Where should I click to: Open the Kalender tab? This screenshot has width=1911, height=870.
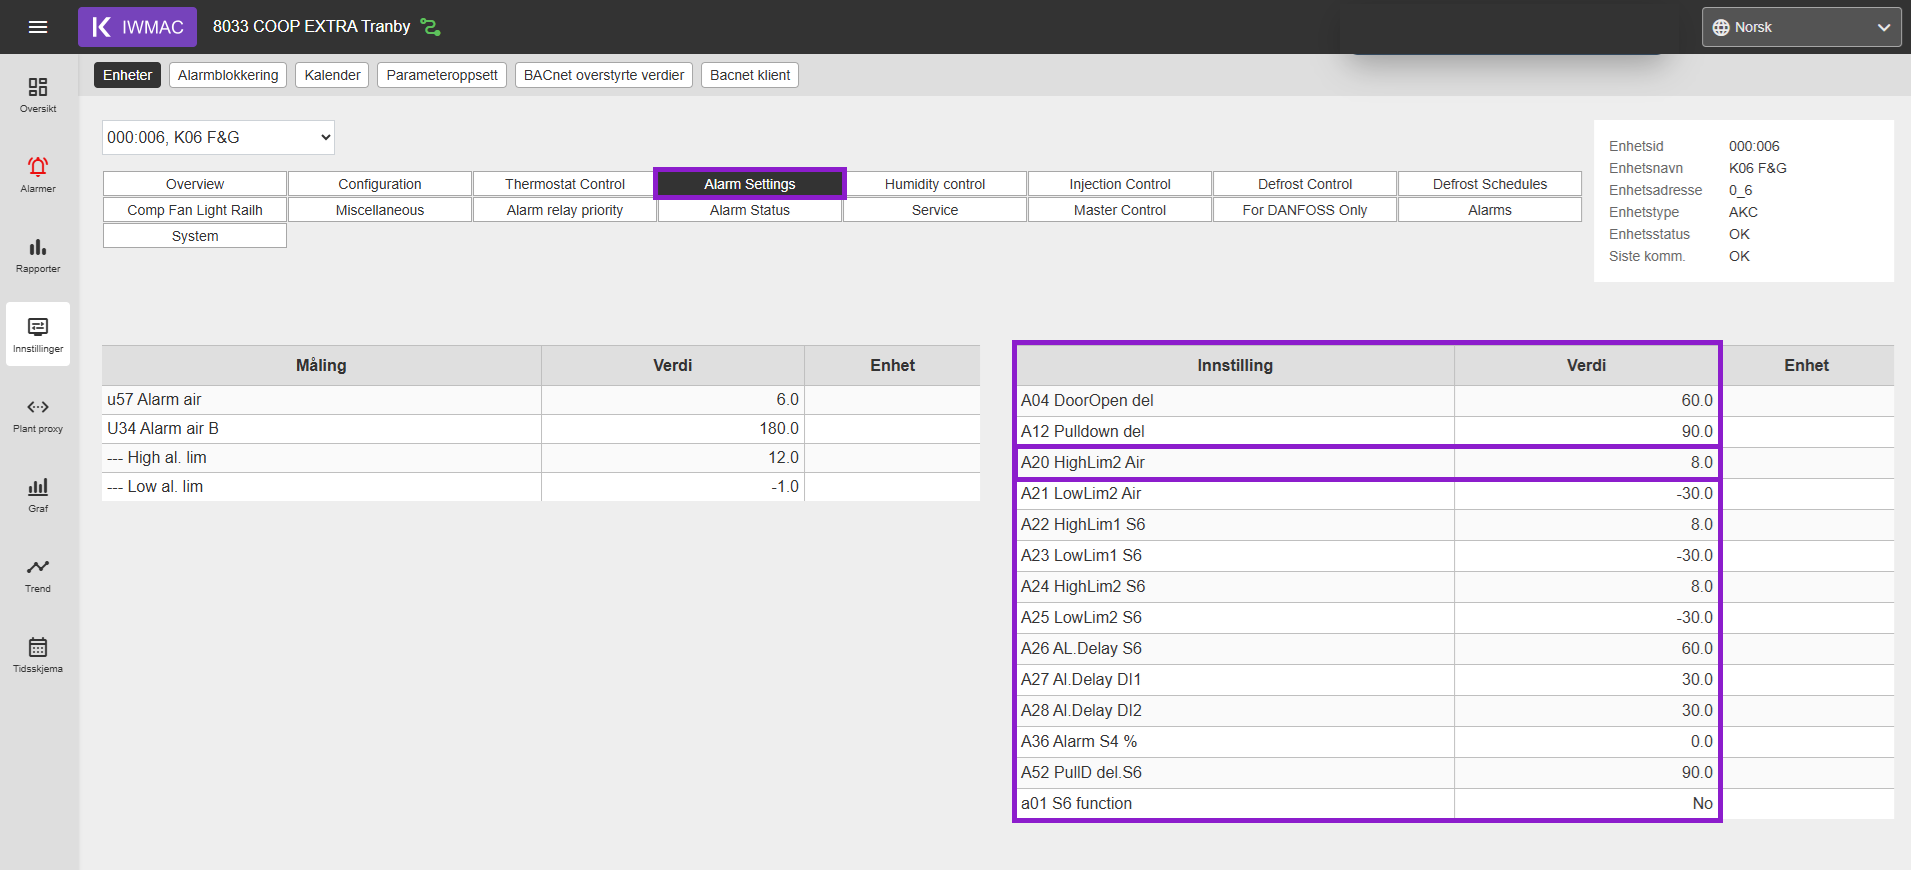tap(332, 75)
